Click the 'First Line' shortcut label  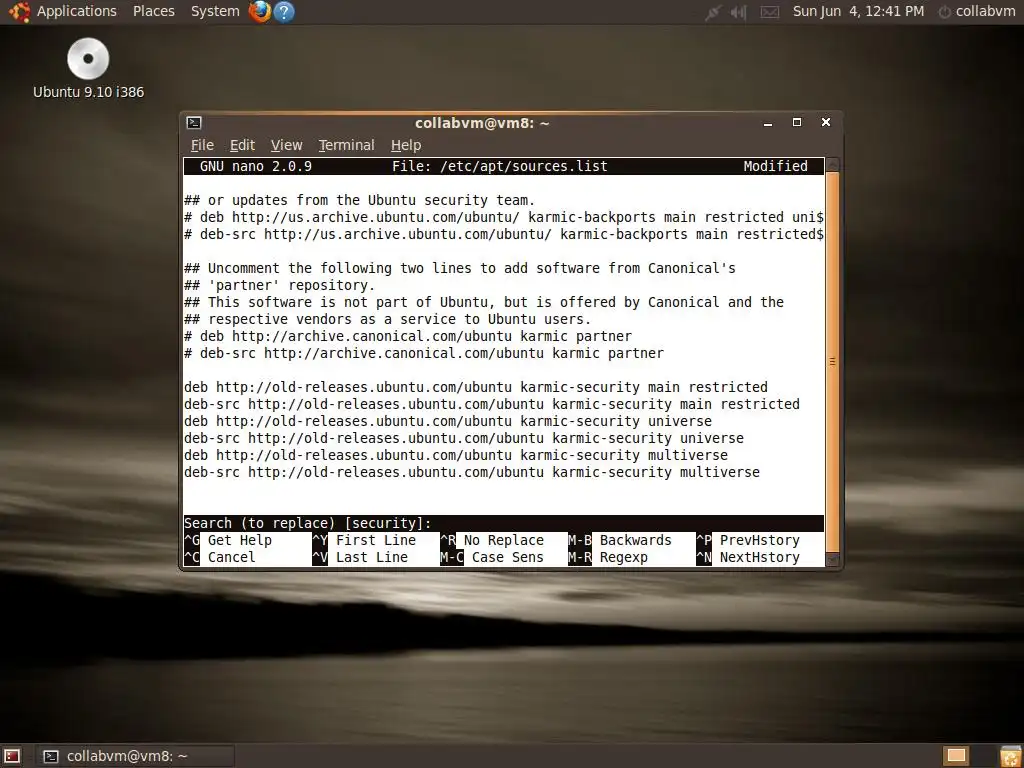tap(376, 540)
